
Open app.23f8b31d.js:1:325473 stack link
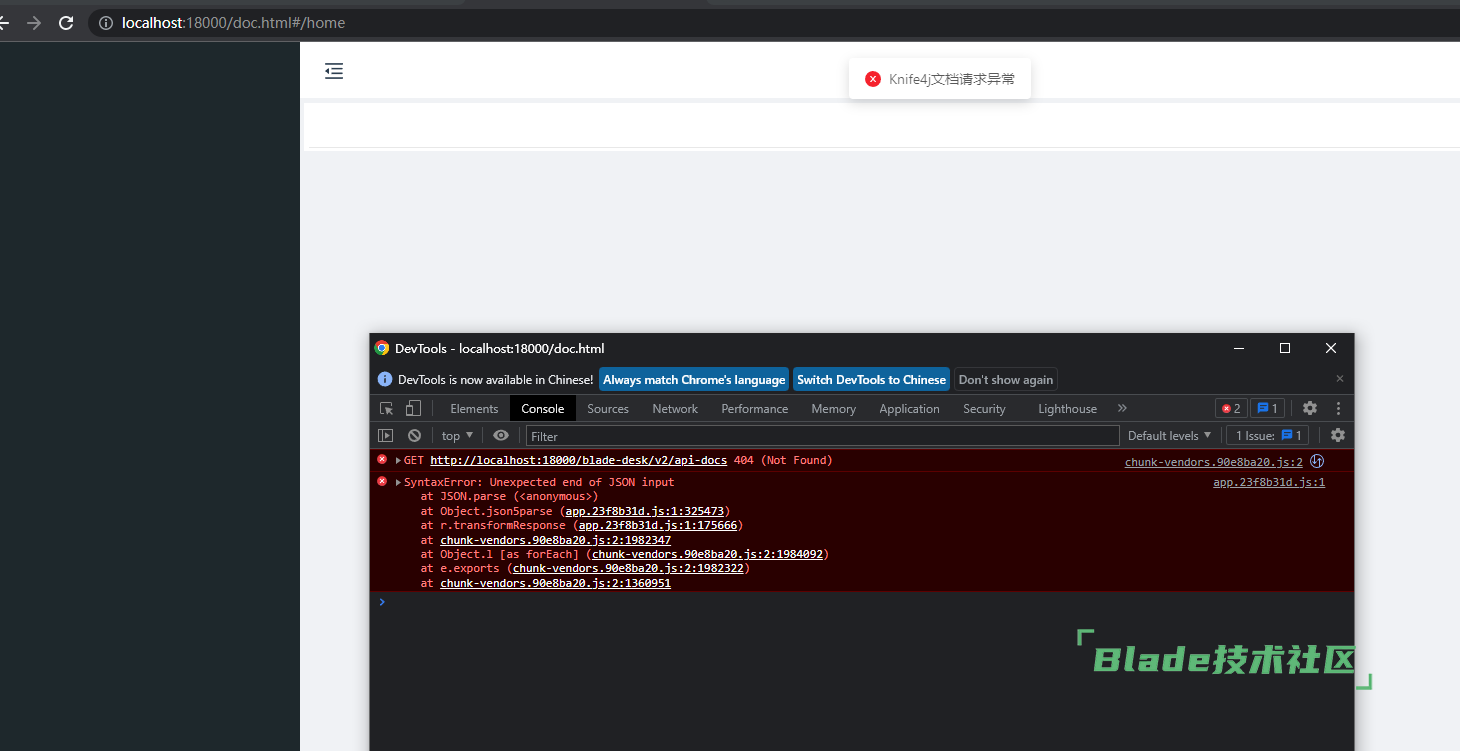645,511
